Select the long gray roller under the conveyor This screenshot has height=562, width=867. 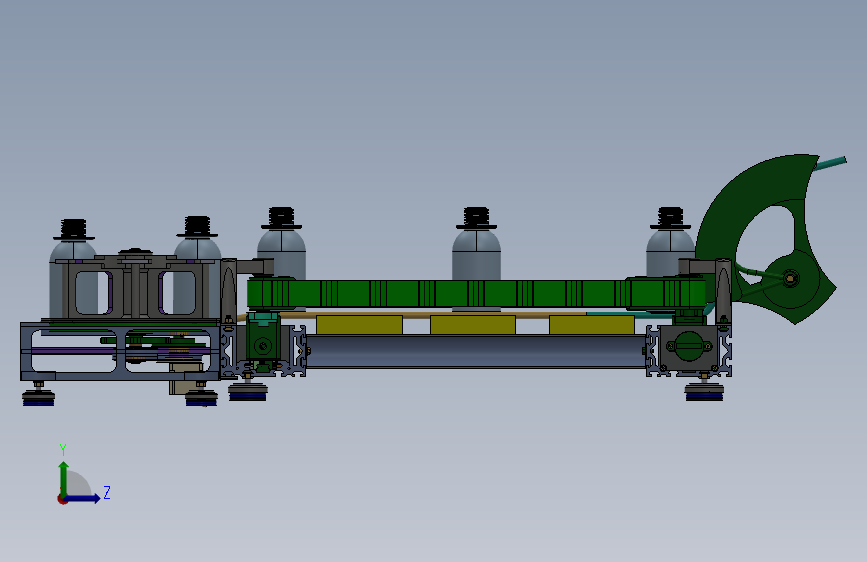[x=476, y=351]
